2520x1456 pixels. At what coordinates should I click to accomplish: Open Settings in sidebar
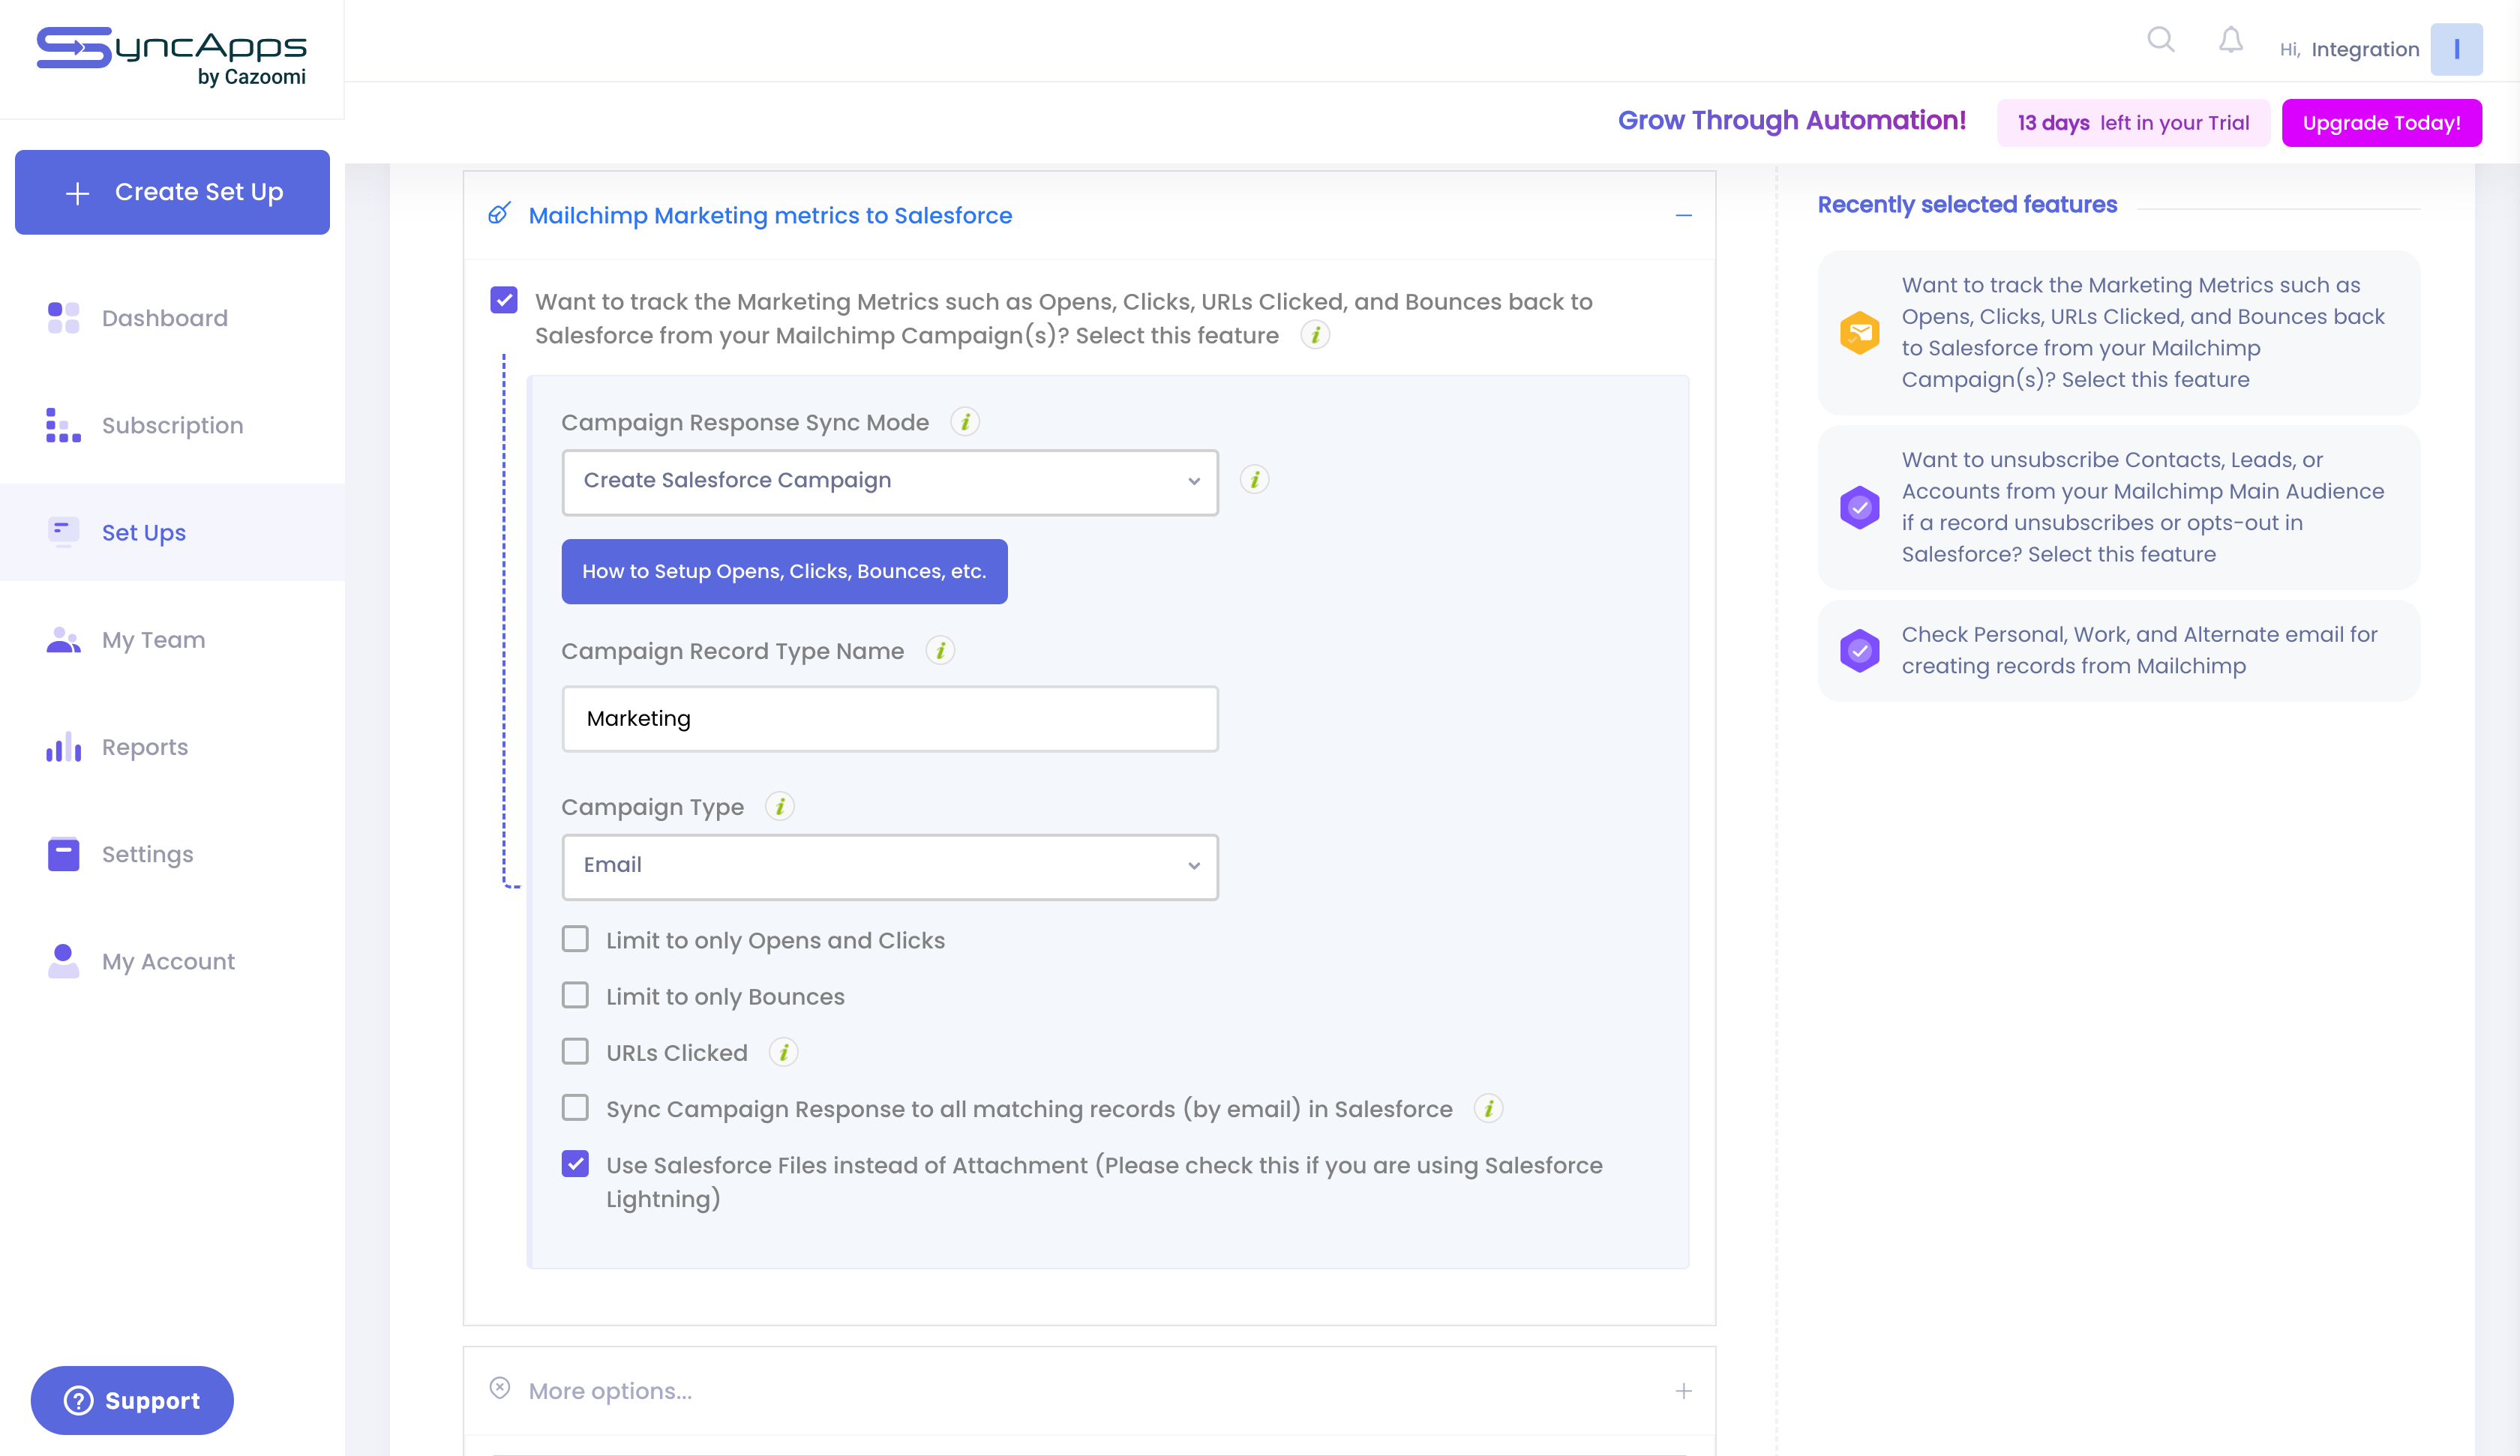[172, 854]
